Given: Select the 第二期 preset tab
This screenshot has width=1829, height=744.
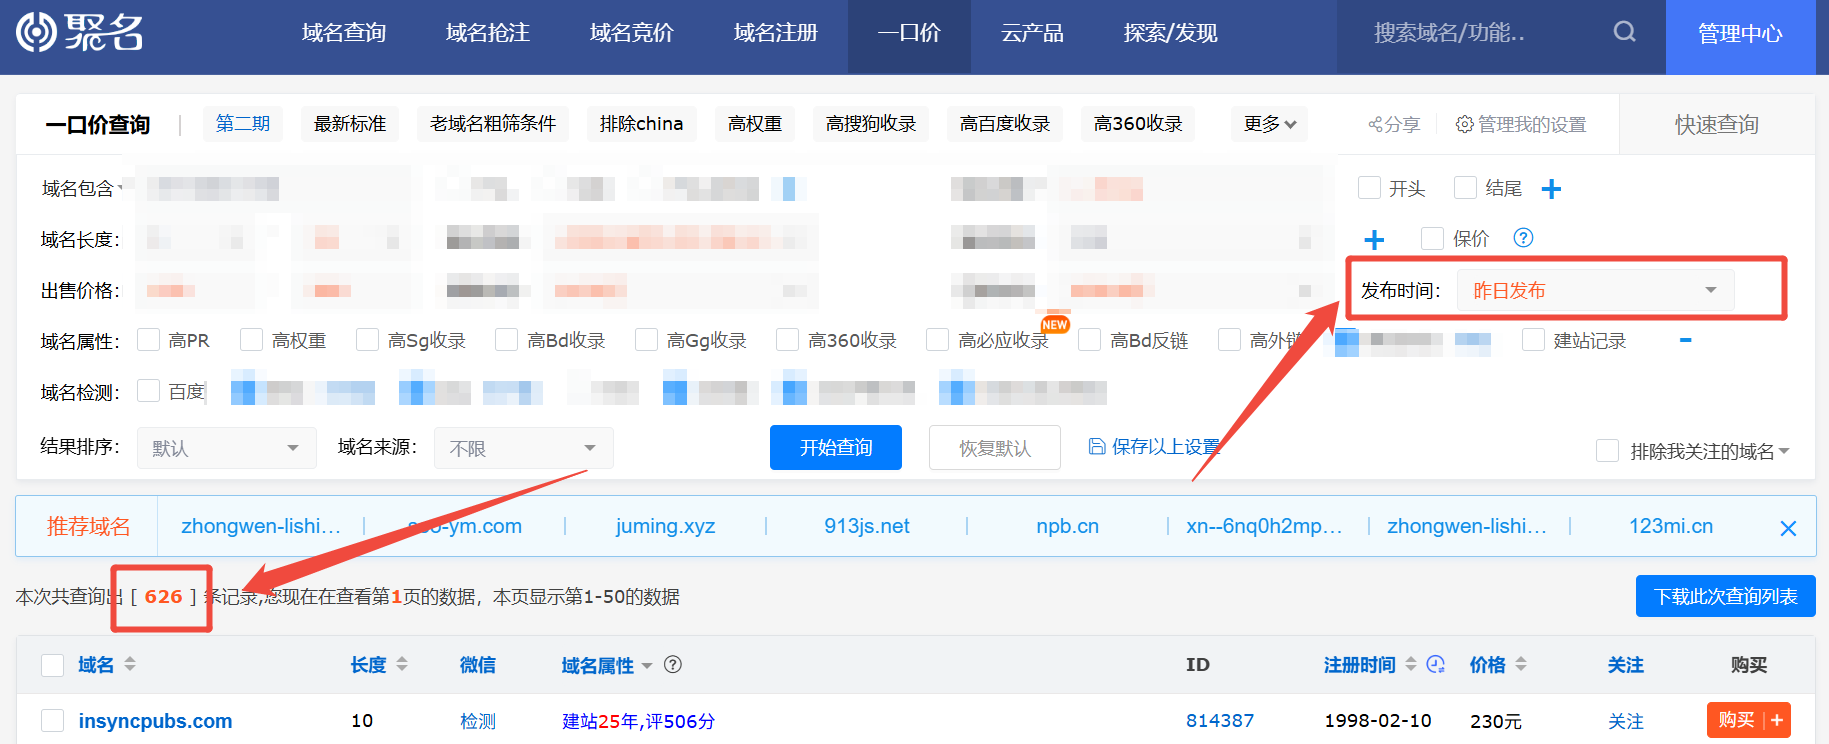Looking at the screenshot, I should 243,124.
